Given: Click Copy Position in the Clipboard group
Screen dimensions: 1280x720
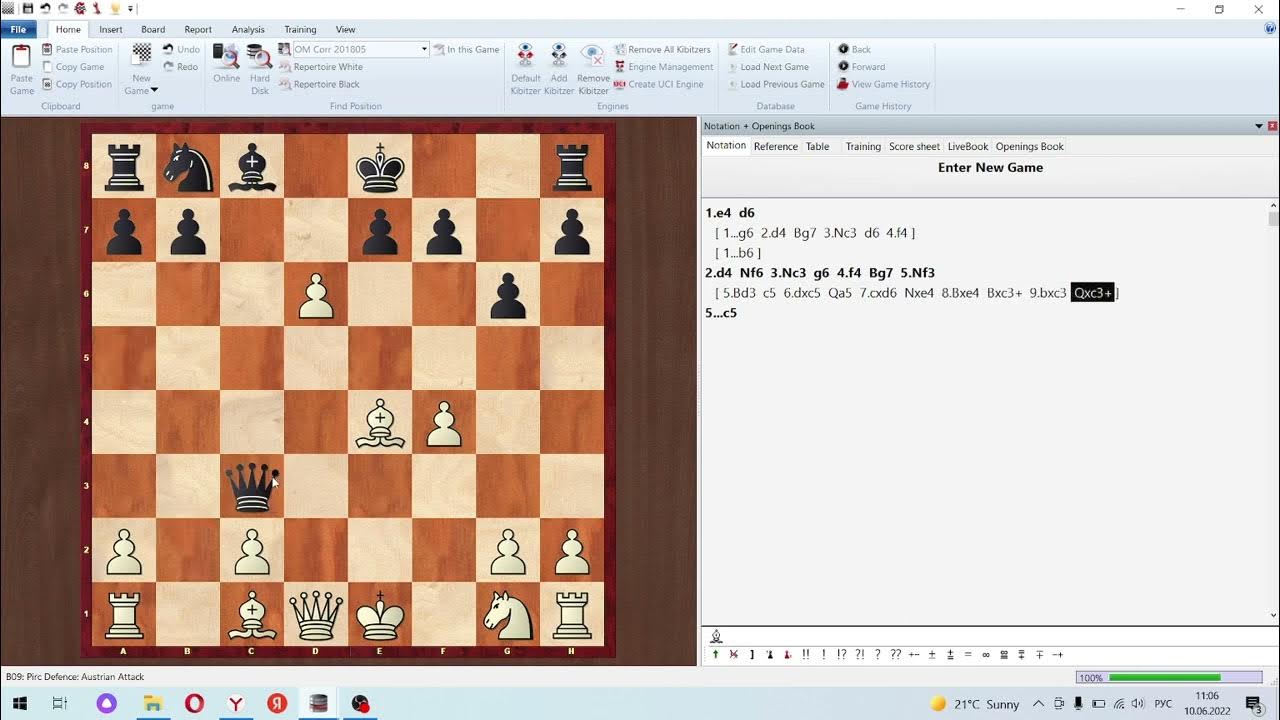Looking at the screenshot, I should pyautogui.click(x=77, y=84).
